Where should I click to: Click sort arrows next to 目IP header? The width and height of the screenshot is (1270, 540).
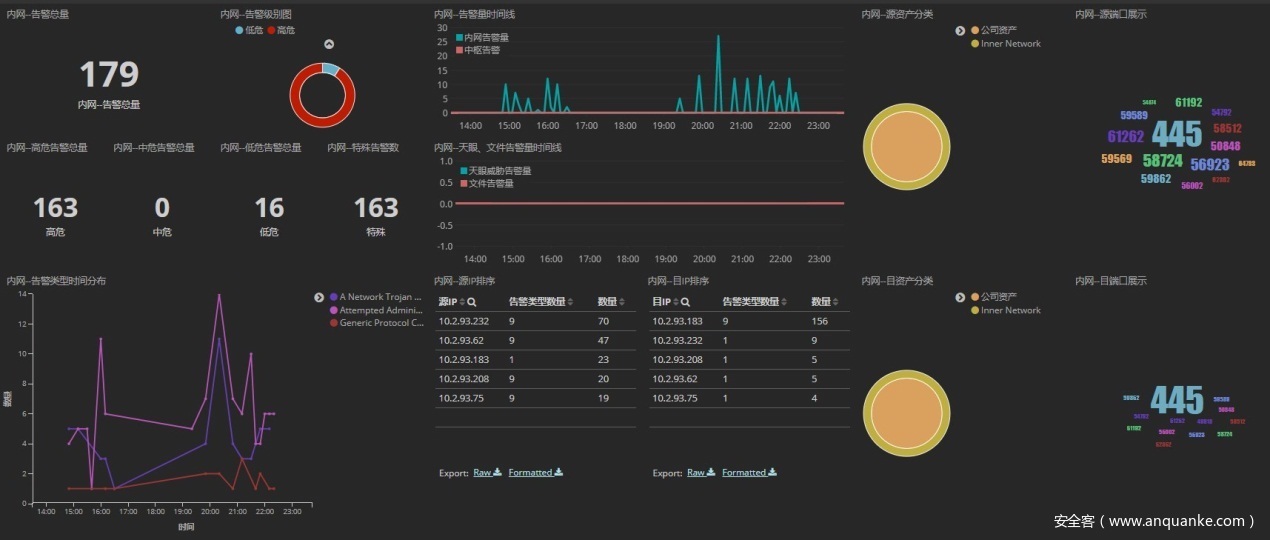click(676, 301)
